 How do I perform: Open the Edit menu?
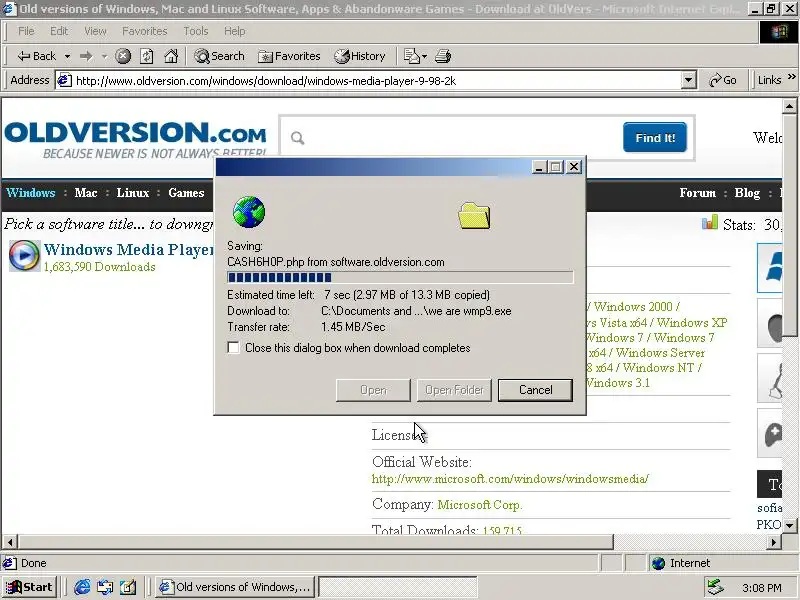(x=59, y=31)
